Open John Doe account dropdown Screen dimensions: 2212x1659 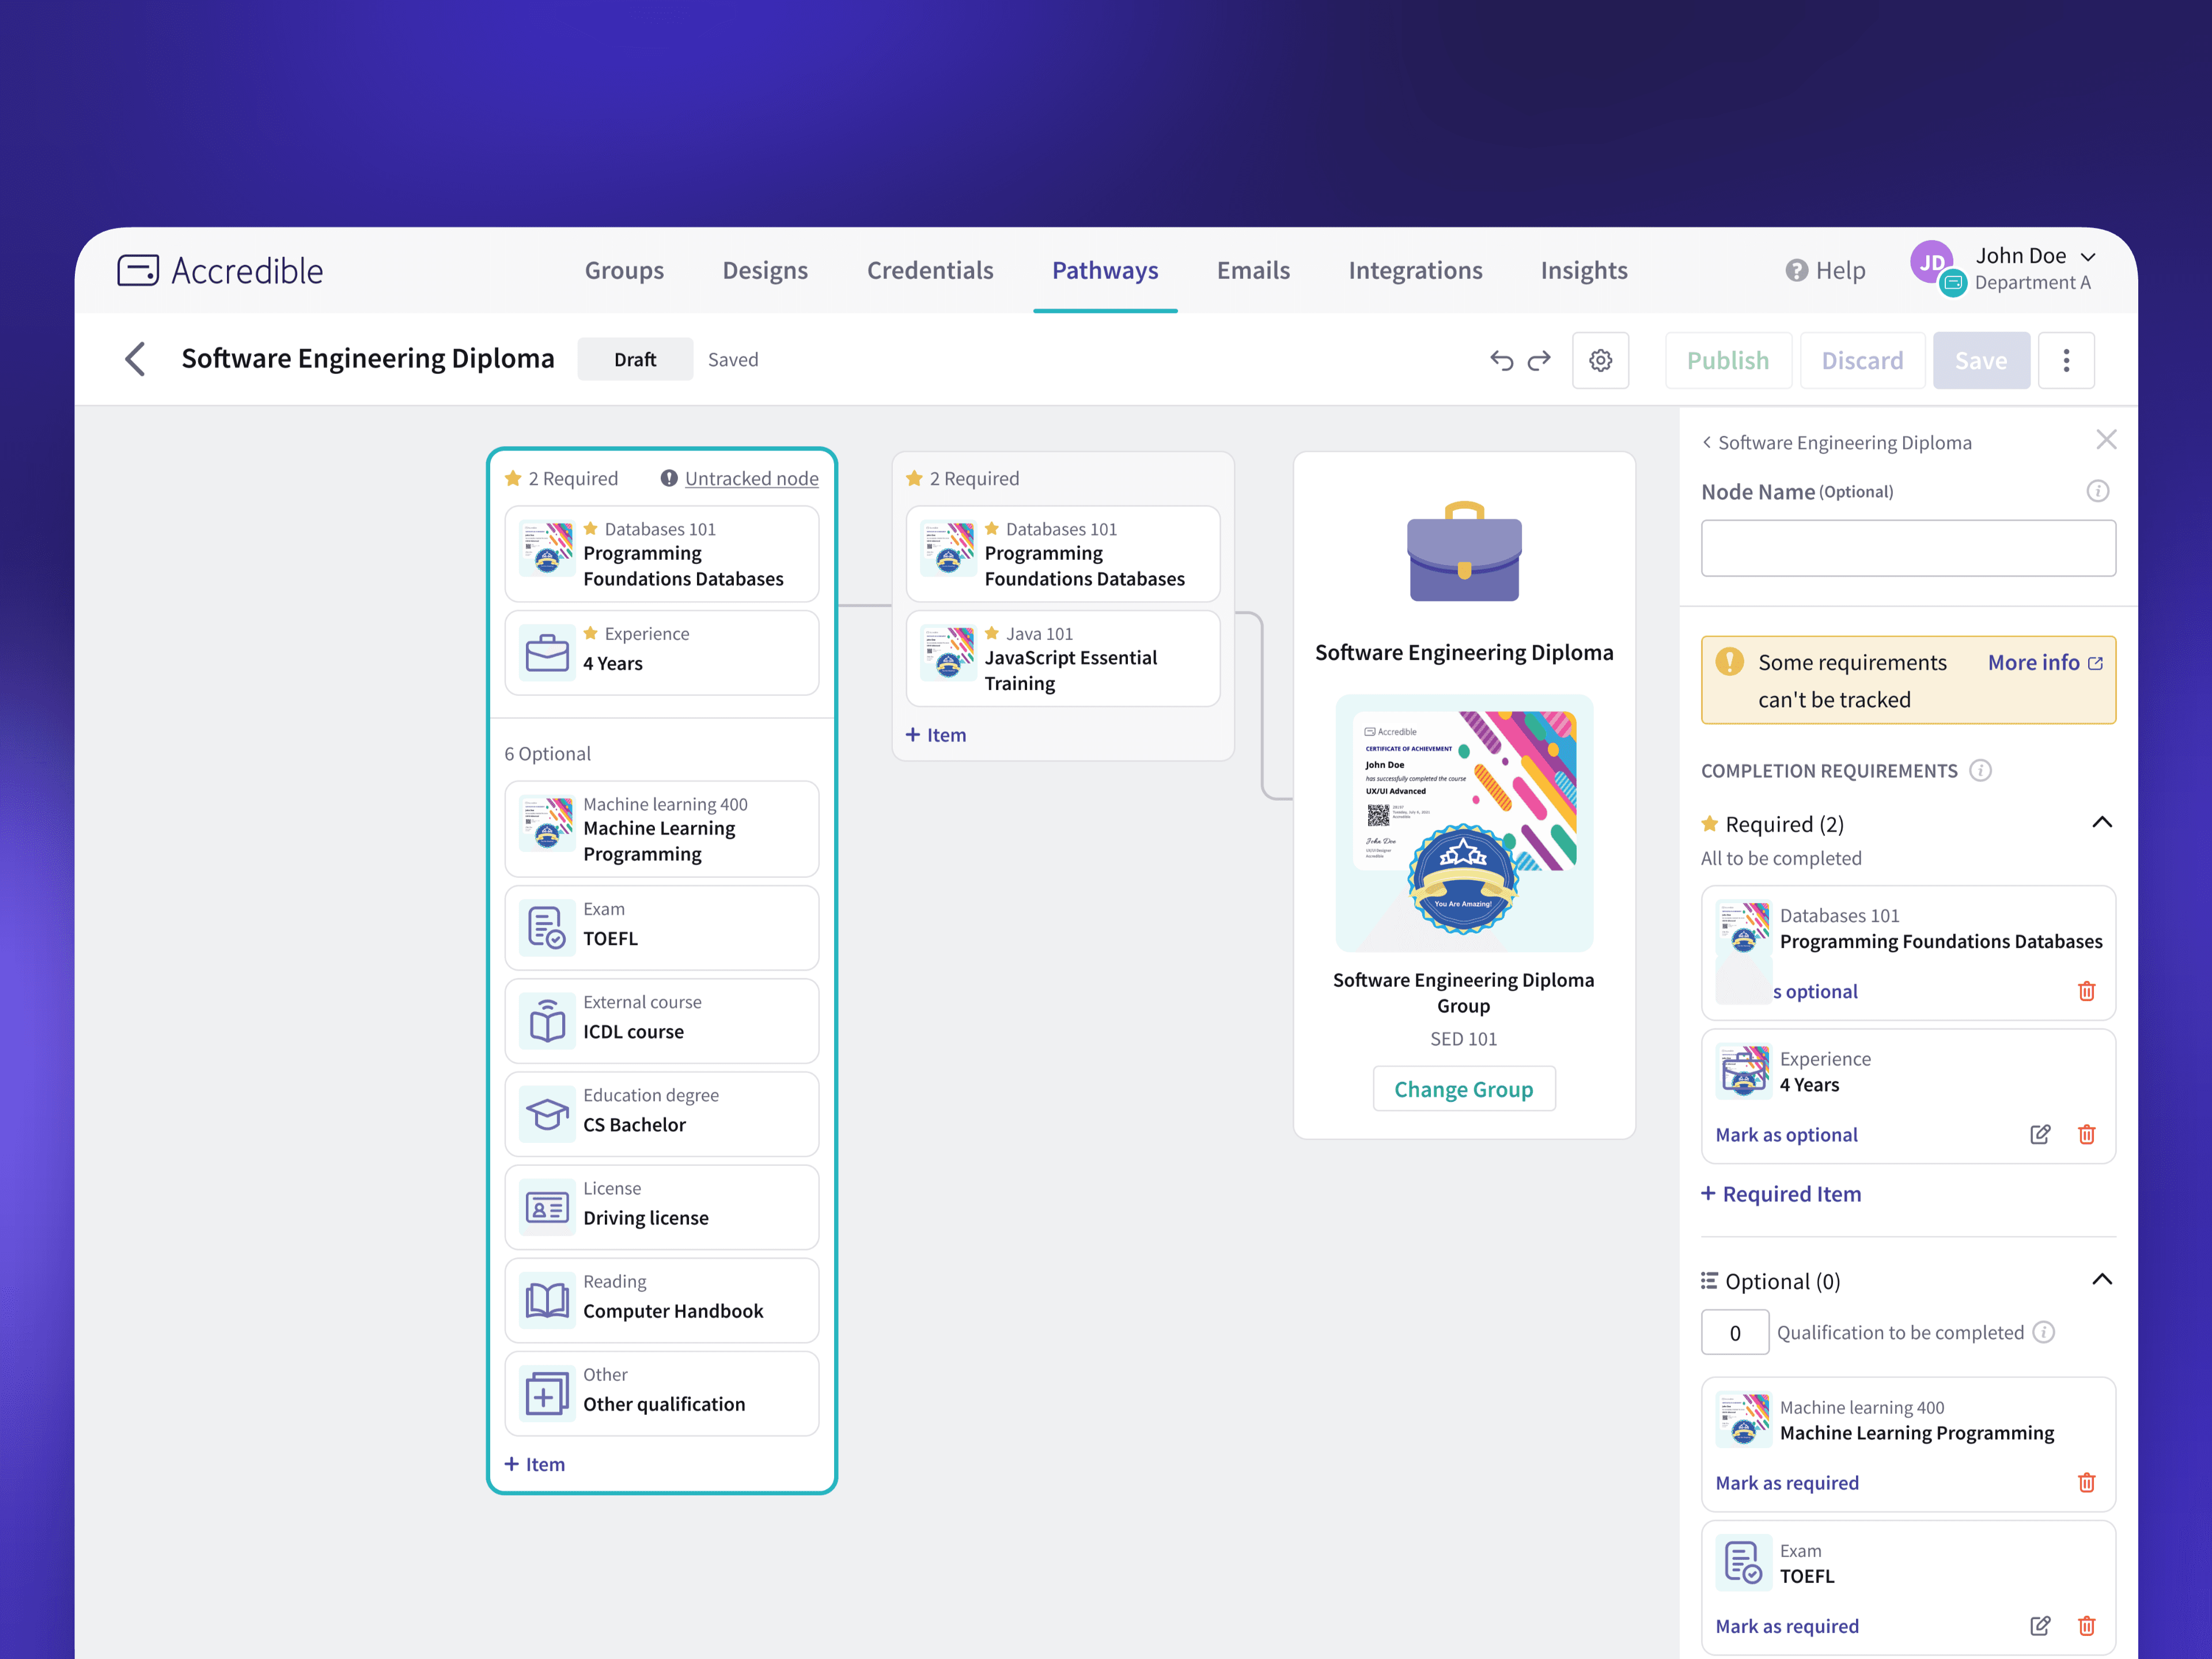(2087, 257)
